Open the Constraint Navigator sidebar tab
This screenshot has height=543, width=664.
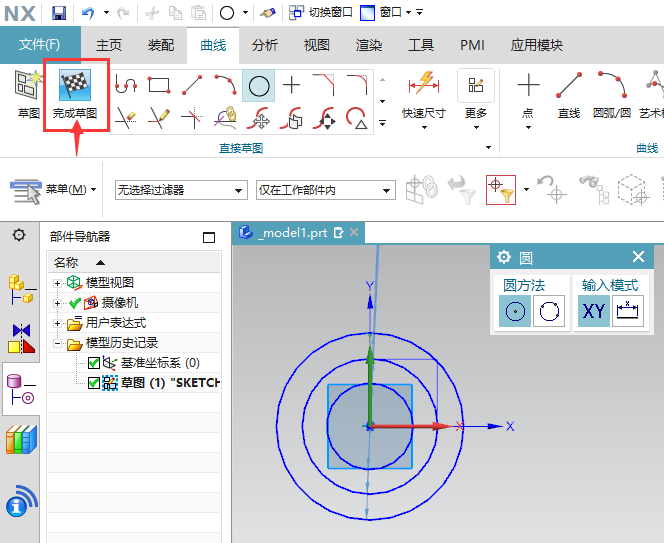coord(21,338)
